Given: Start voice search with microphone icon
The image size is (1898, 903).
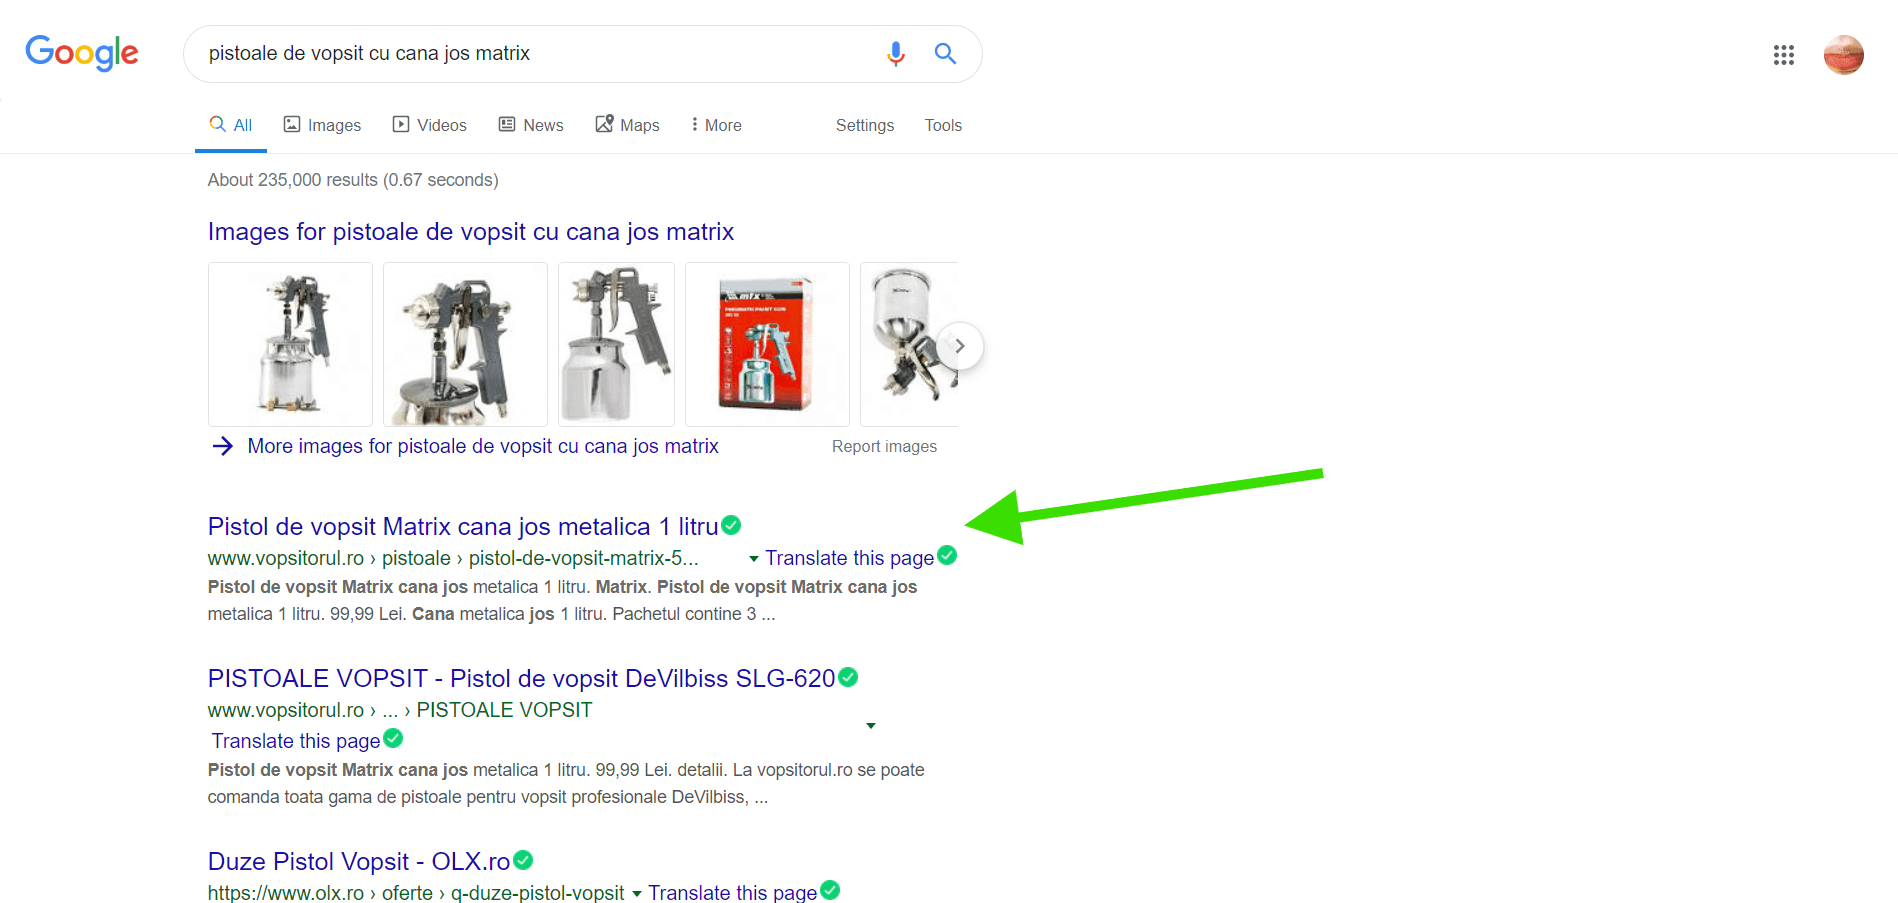Looking at the screenshot, I should (896, 53).
